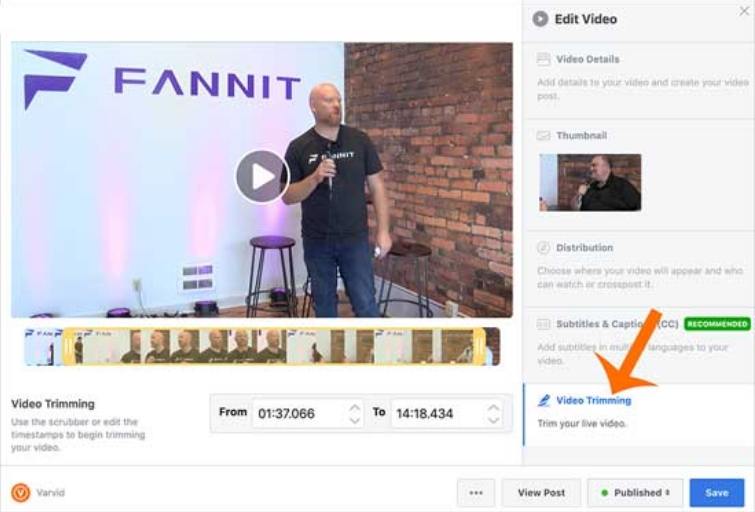The width and height of the screenshot is (755, 512).
Task: Click the Video Details icon
Action: 543,59
